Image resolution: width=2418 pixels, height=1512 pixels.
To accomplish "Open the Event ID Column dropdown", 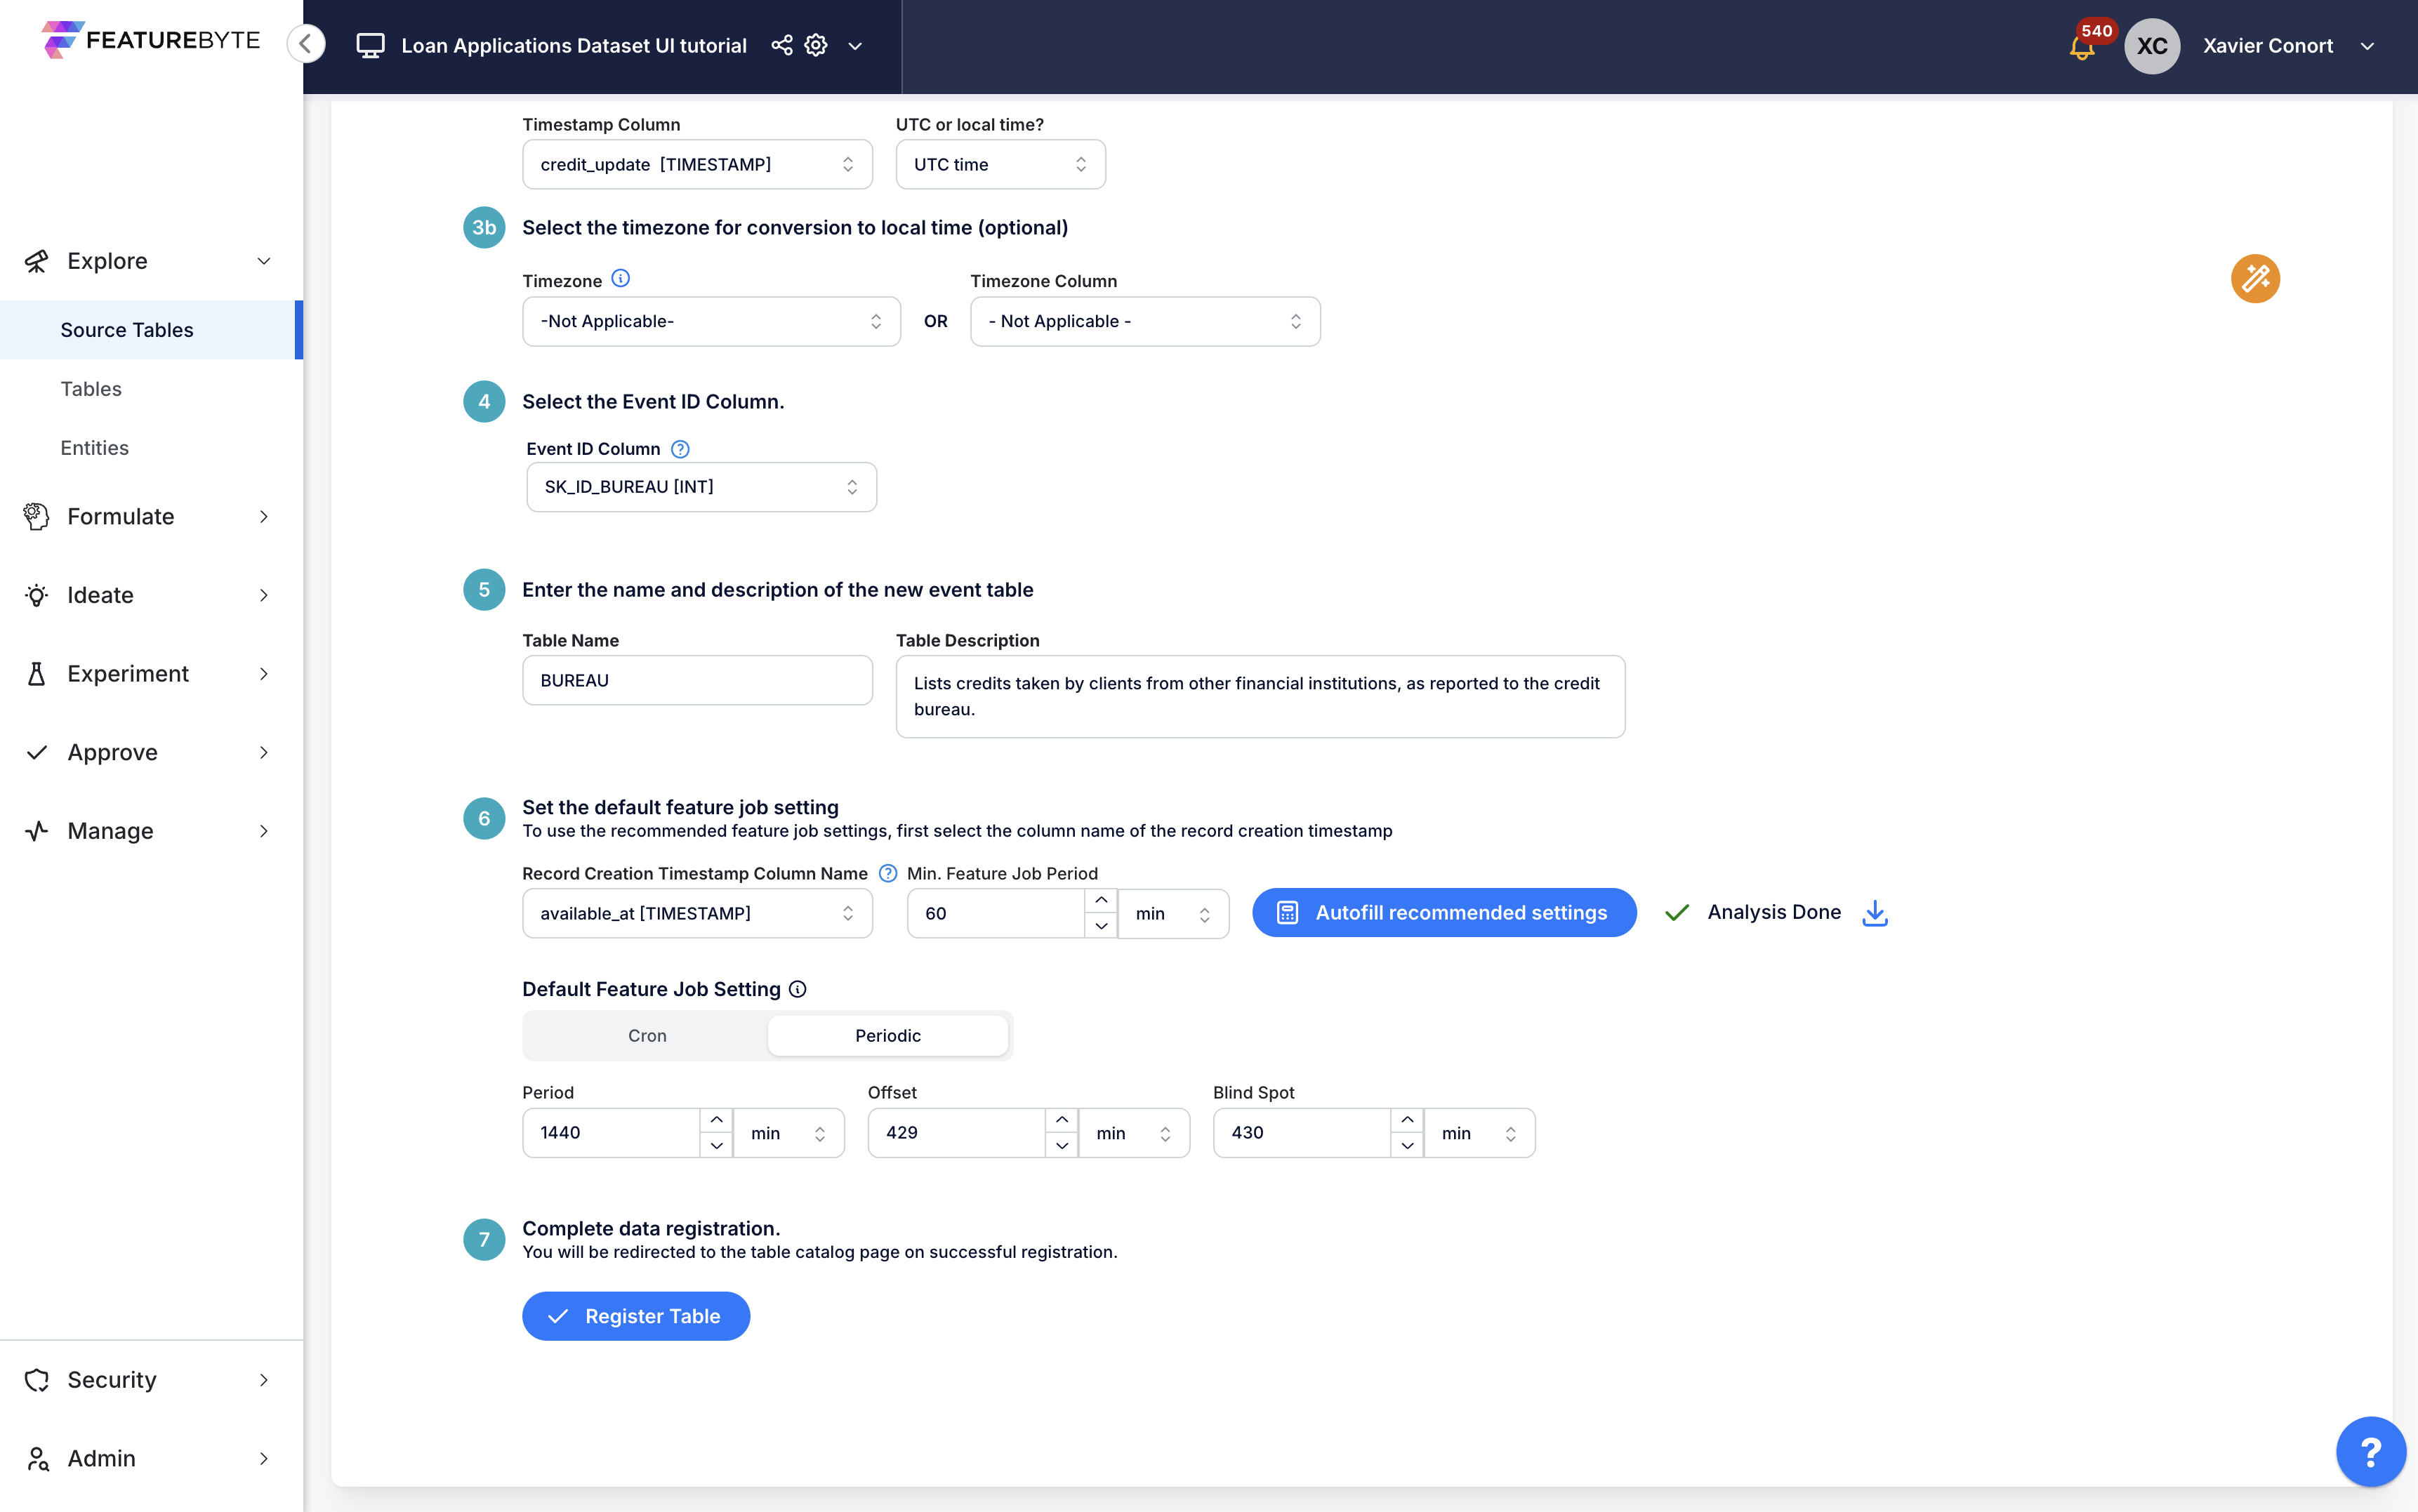I will 701,487.
